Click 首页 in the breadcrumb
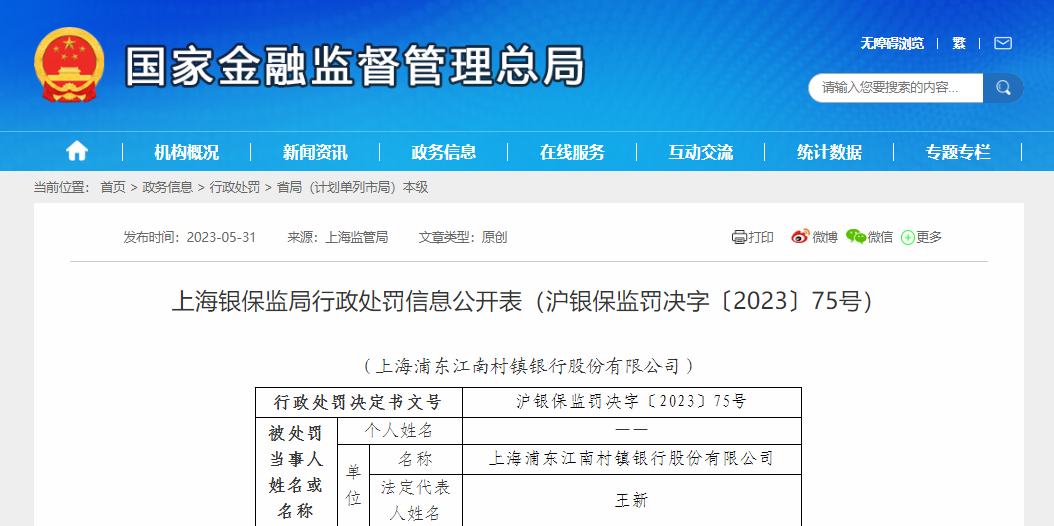The image size is (1054, 526). click(x=113, y=187)
